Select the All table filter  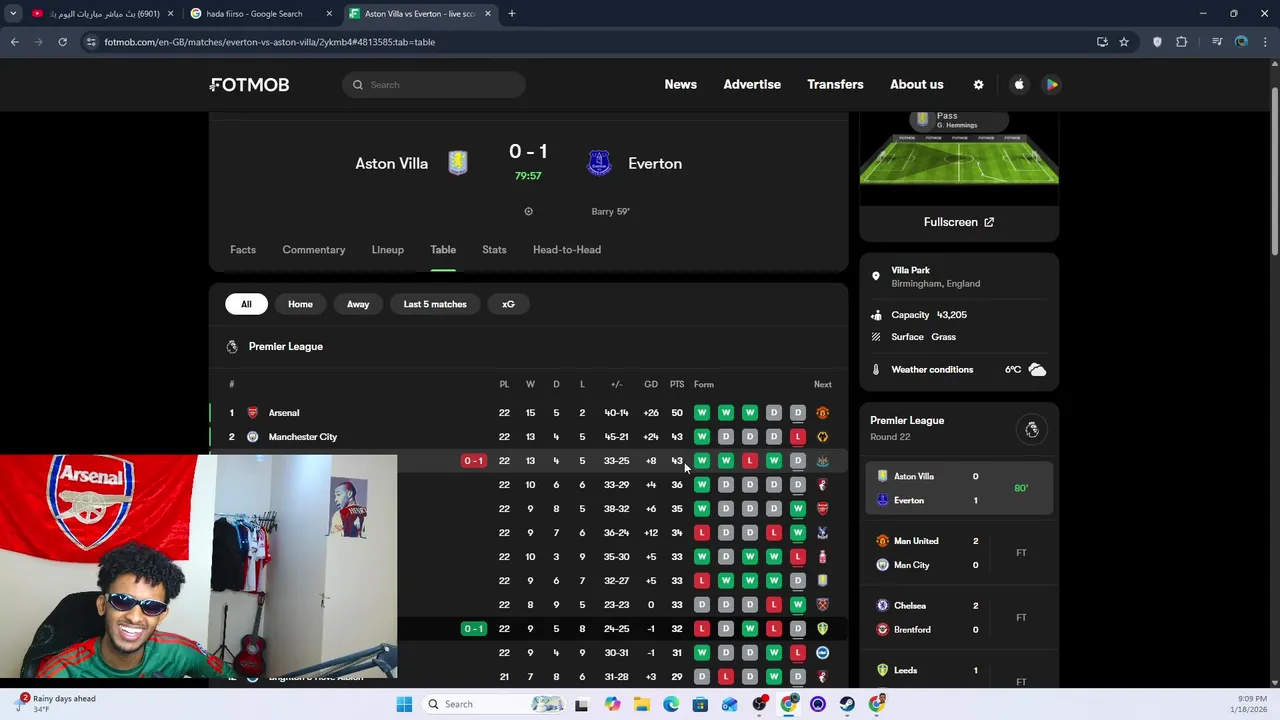click(x=246, y=304)
